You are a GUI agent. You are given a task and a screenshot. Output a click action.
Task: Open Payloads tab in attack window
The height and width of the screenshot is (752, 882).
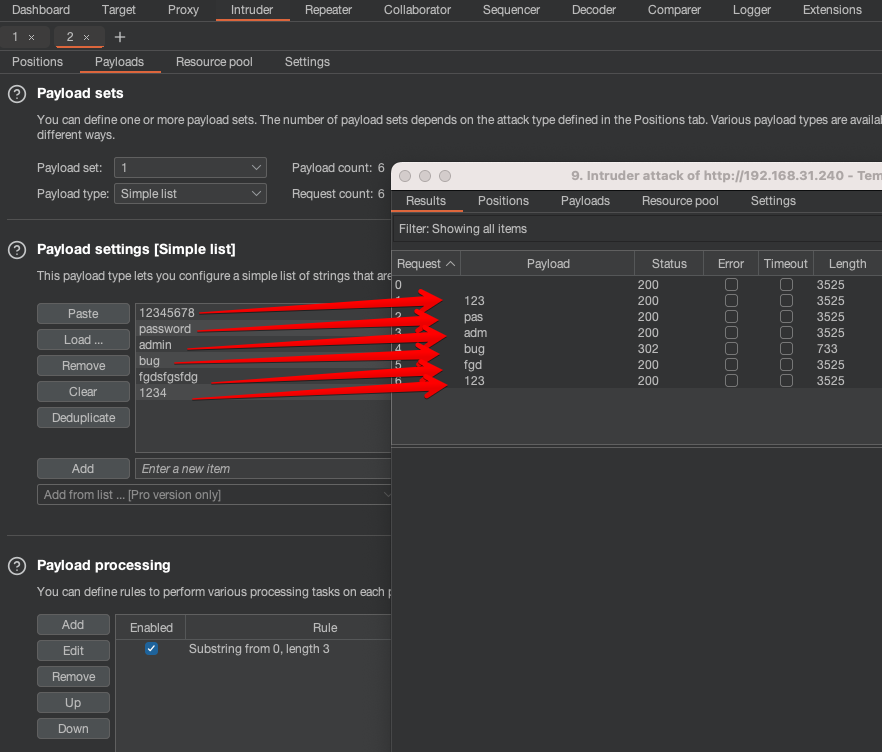[x=586, y=201]
